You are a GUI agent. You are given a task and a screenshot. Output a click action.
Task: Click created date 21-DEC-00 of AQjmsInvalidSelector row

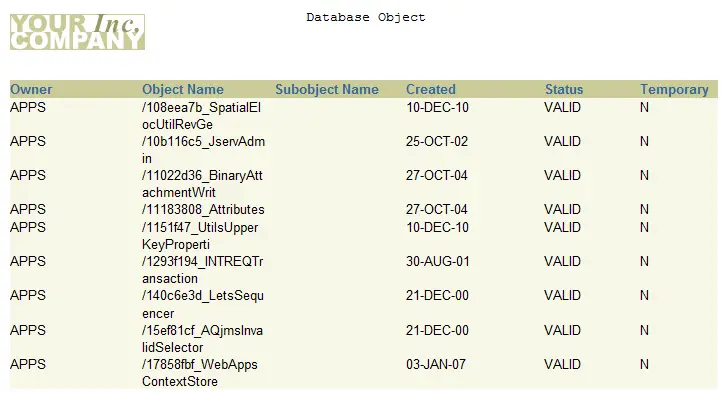pyautogui.click(x=437, y=330)
